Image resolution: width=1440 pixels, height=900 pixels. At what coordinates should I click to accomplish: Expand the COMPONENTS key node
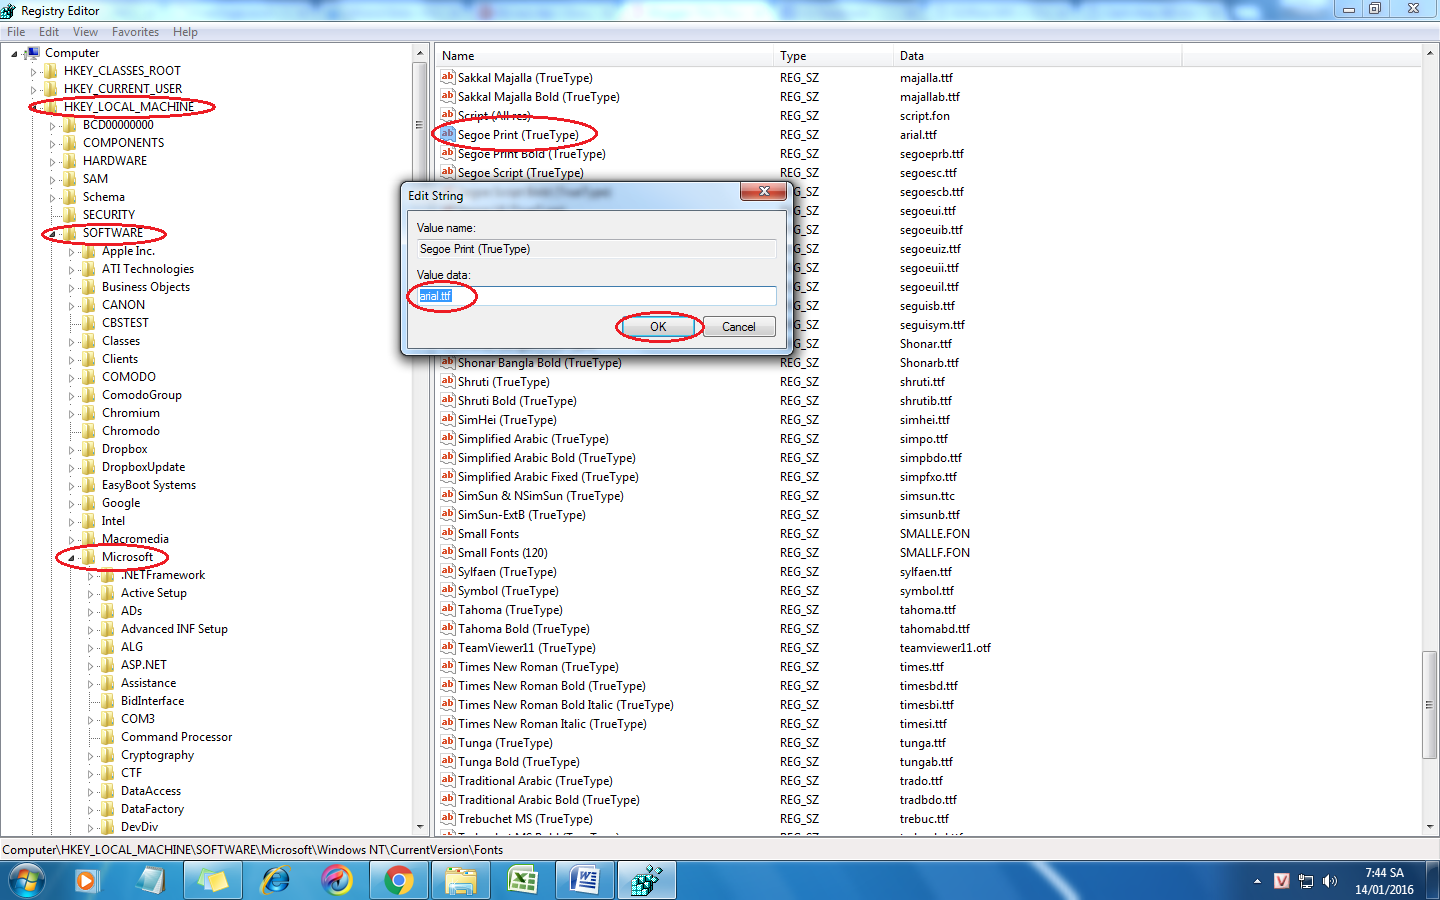pyautogui.click(x=52, y=144)
